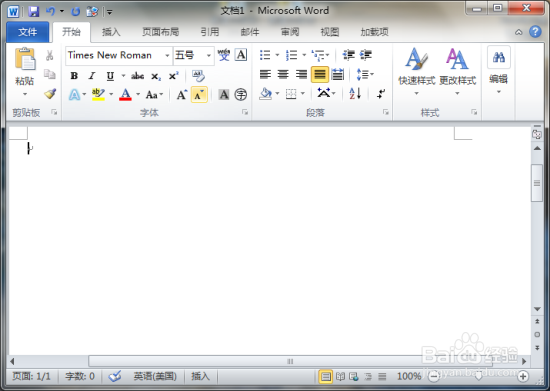
Task: Click the Copy icon
Action: click(49, 74)
